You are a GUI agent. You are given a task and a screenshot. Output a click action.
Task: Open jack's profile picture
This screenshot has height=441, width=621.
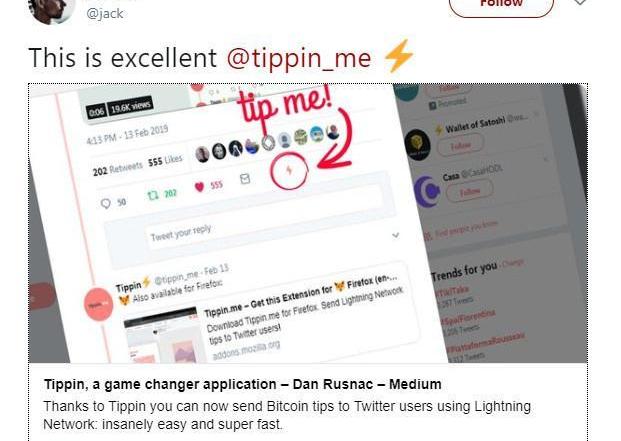[x=51, y=11]
